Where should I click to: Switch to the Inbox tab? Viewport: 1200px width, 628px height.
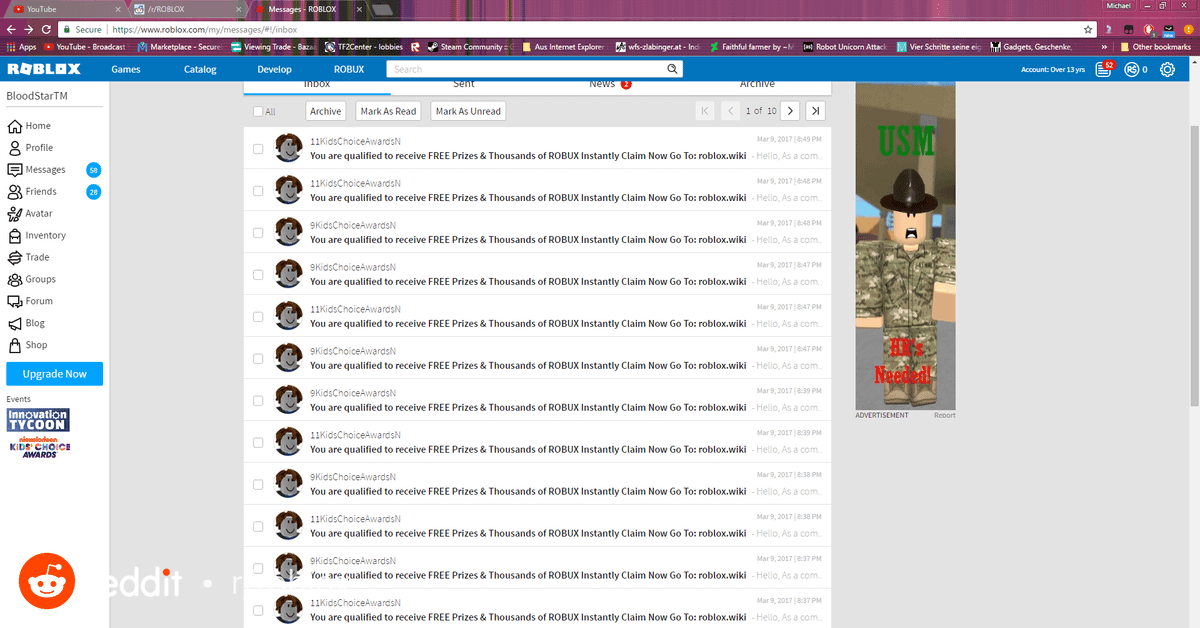[317, 85]
